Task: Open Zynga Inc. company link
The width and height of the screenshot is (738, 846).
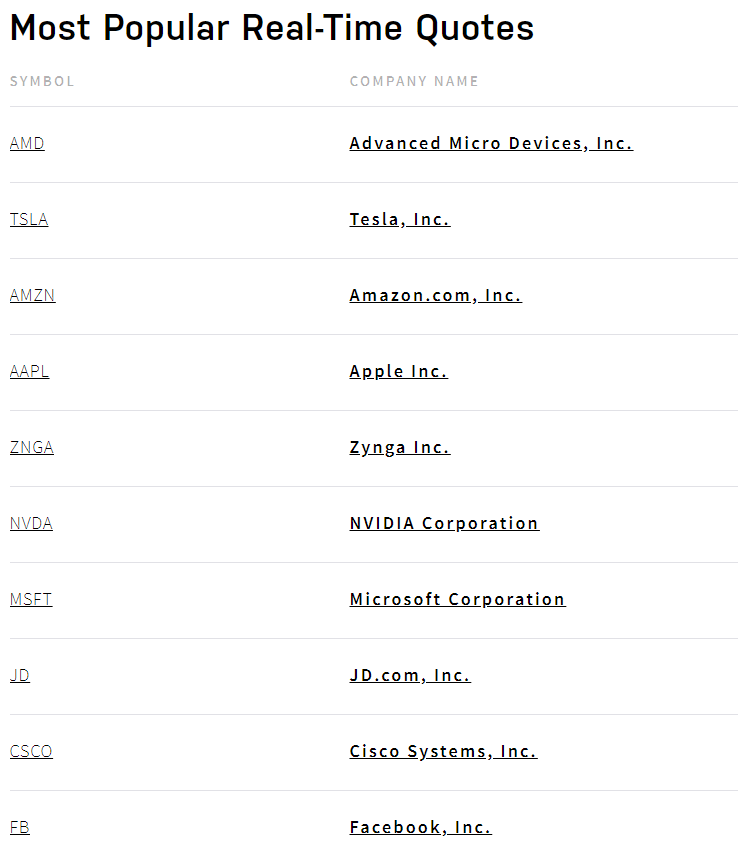Action: click(399, 448)
